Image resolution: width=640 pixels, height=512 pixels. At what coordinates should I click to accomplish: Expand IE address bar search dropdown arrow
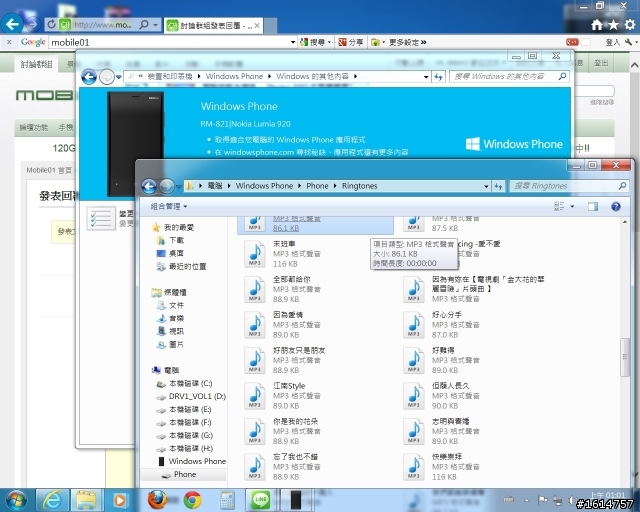coord(156,25)
